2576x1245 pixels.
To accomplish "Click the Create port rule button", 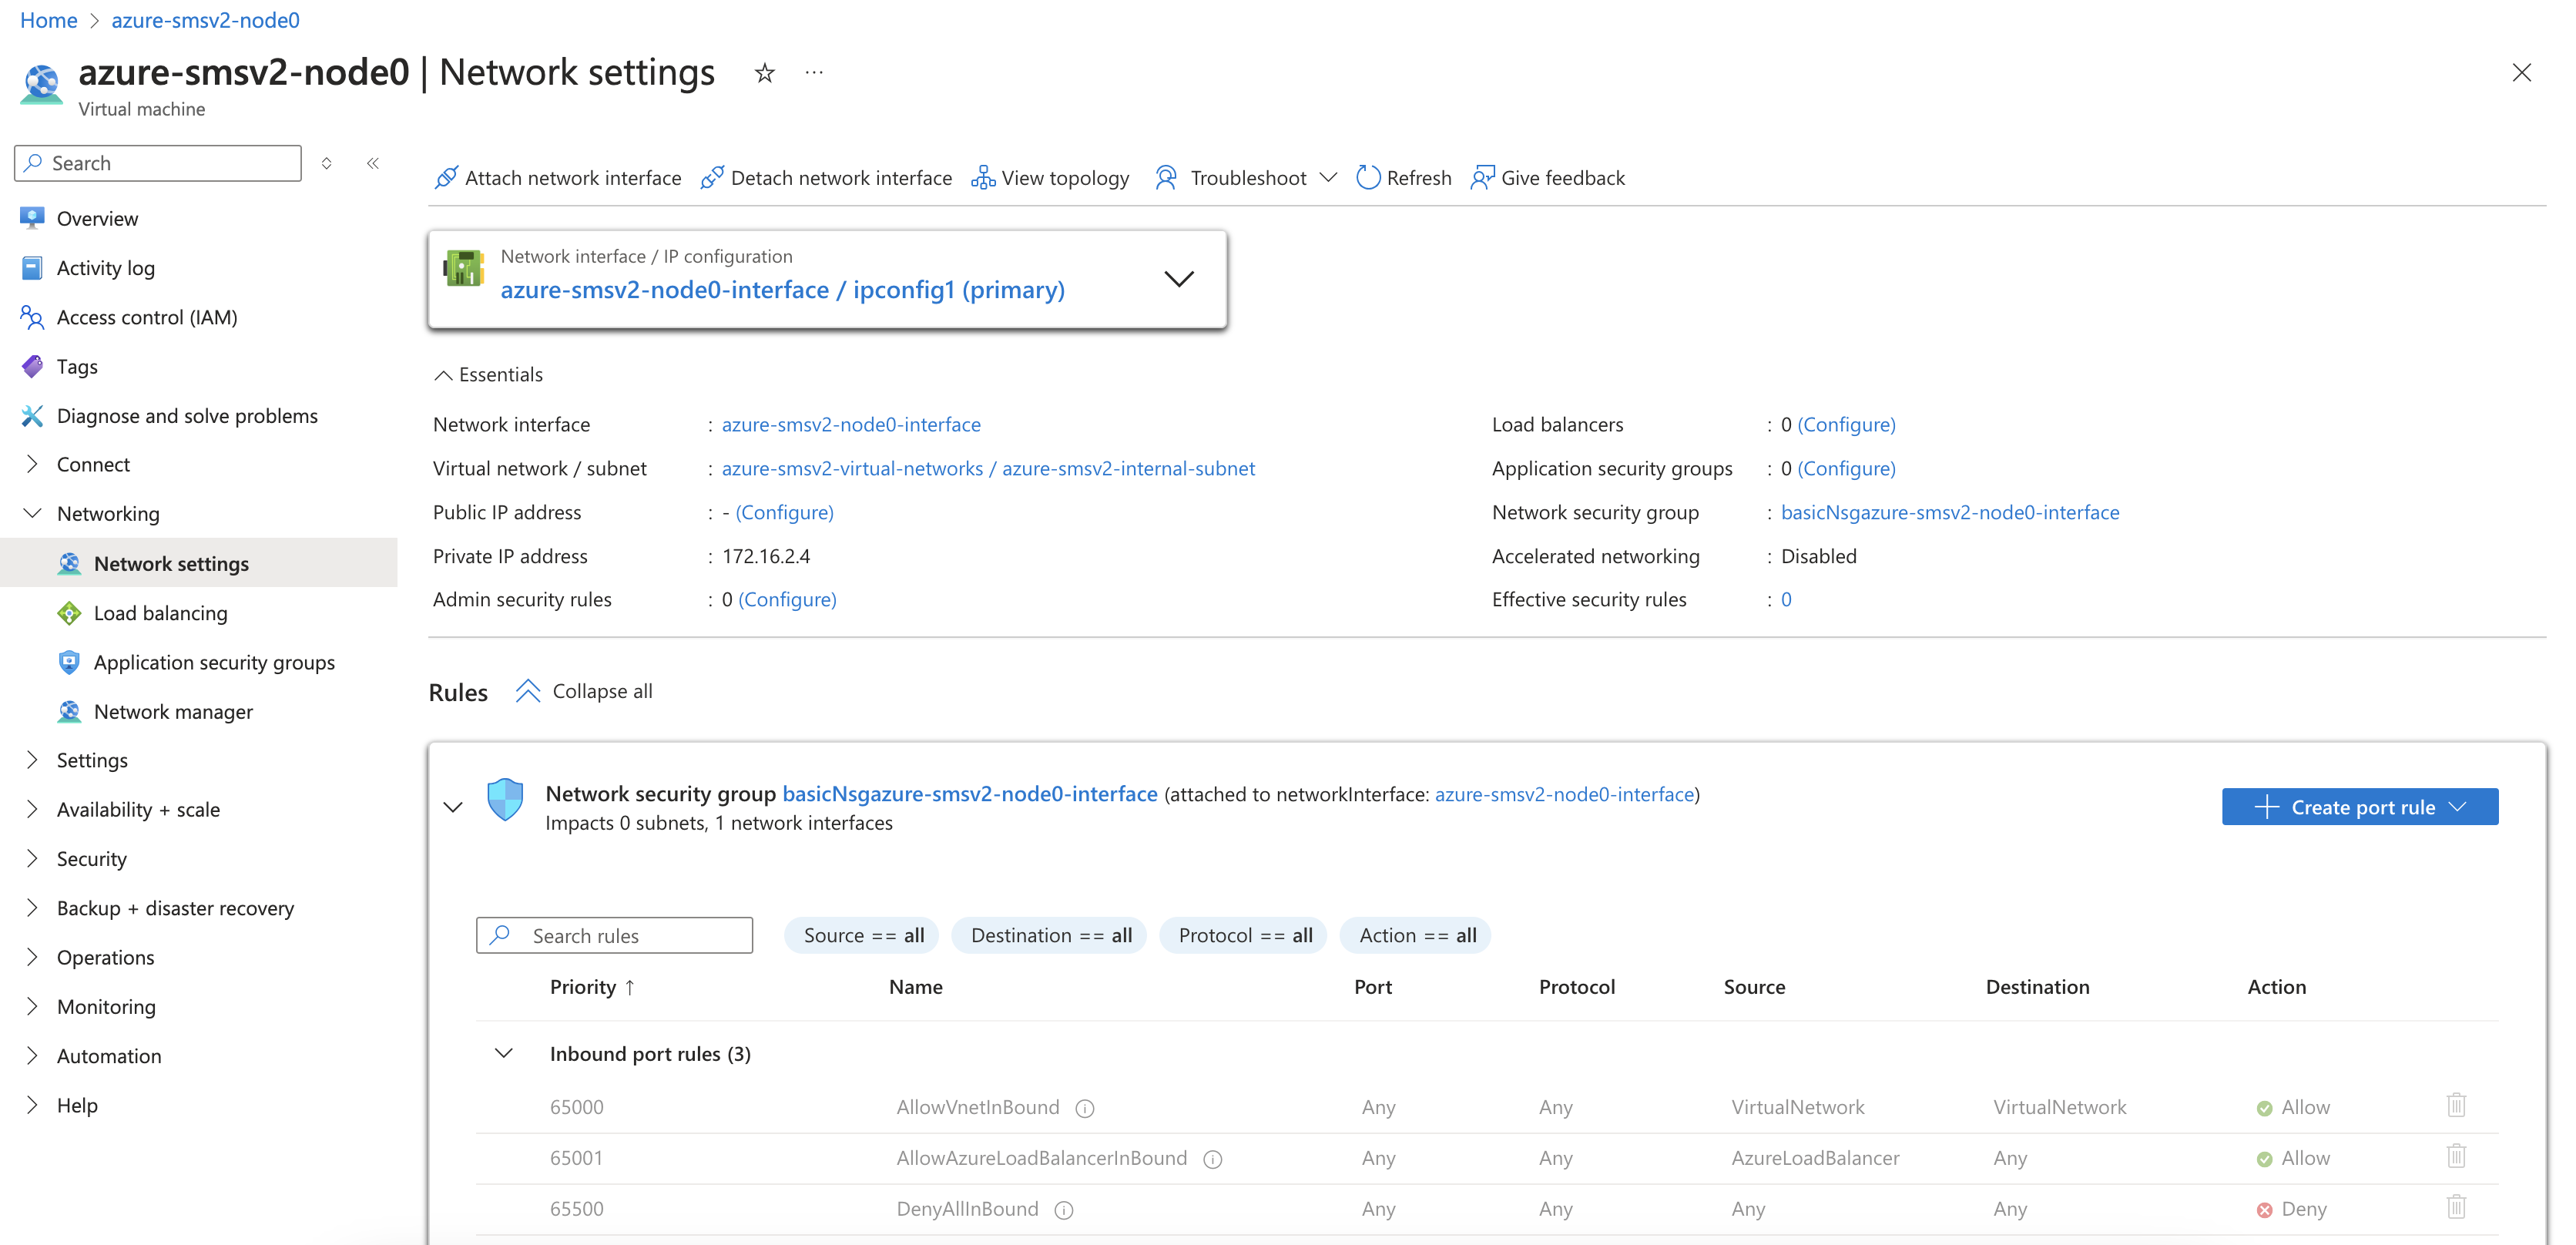I will tap(2360, 806).
